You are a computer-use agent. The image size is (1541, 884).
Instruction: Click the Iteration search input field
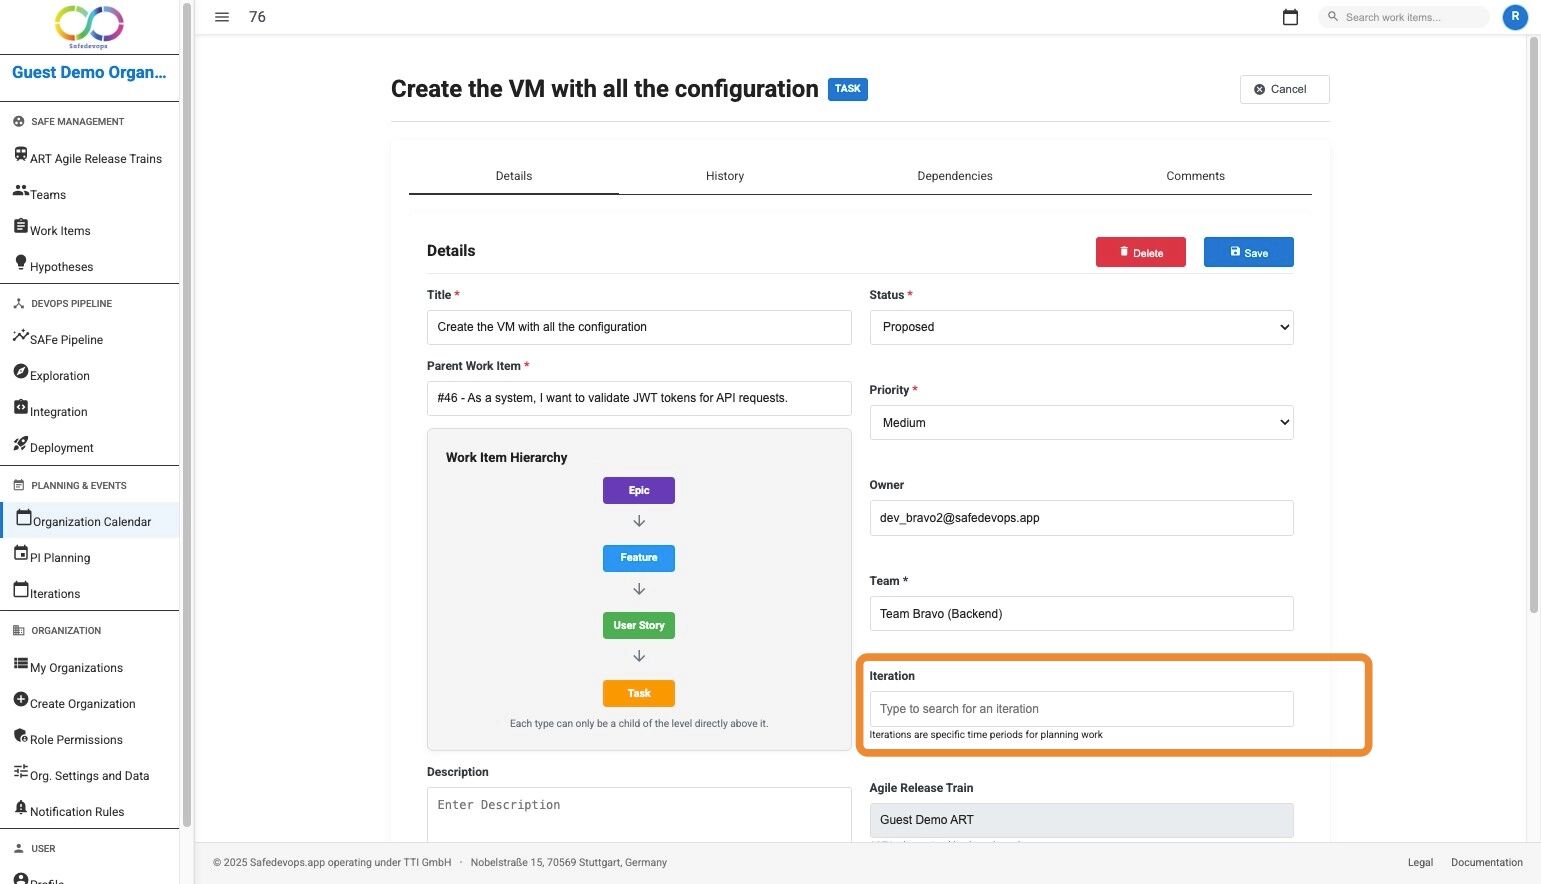(x=1080, y=708)
